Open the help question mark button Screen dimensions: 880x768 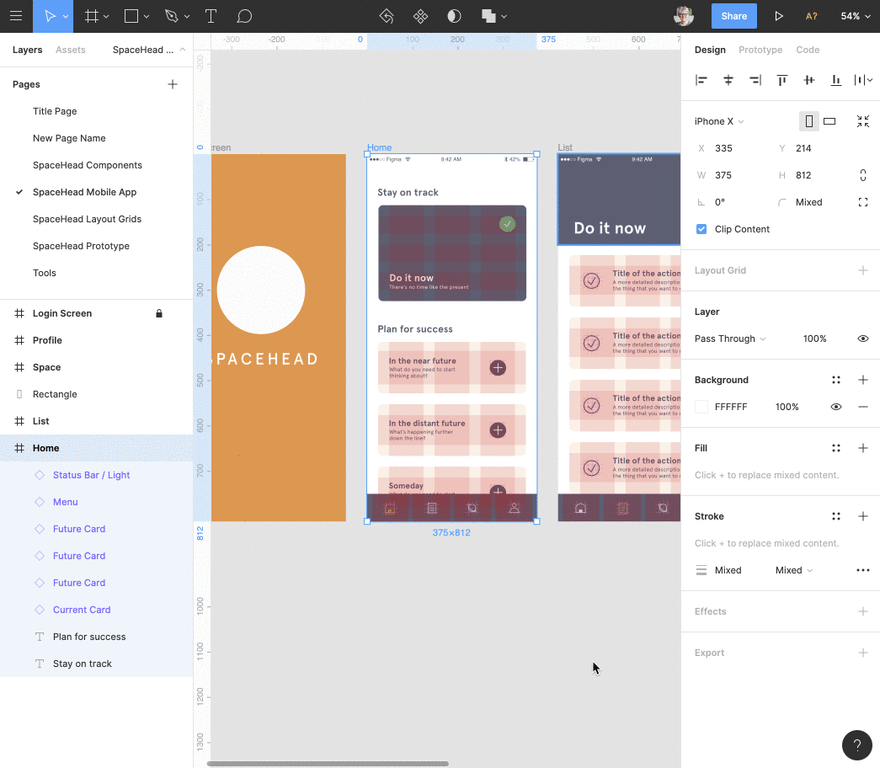[x=857, y=745]
